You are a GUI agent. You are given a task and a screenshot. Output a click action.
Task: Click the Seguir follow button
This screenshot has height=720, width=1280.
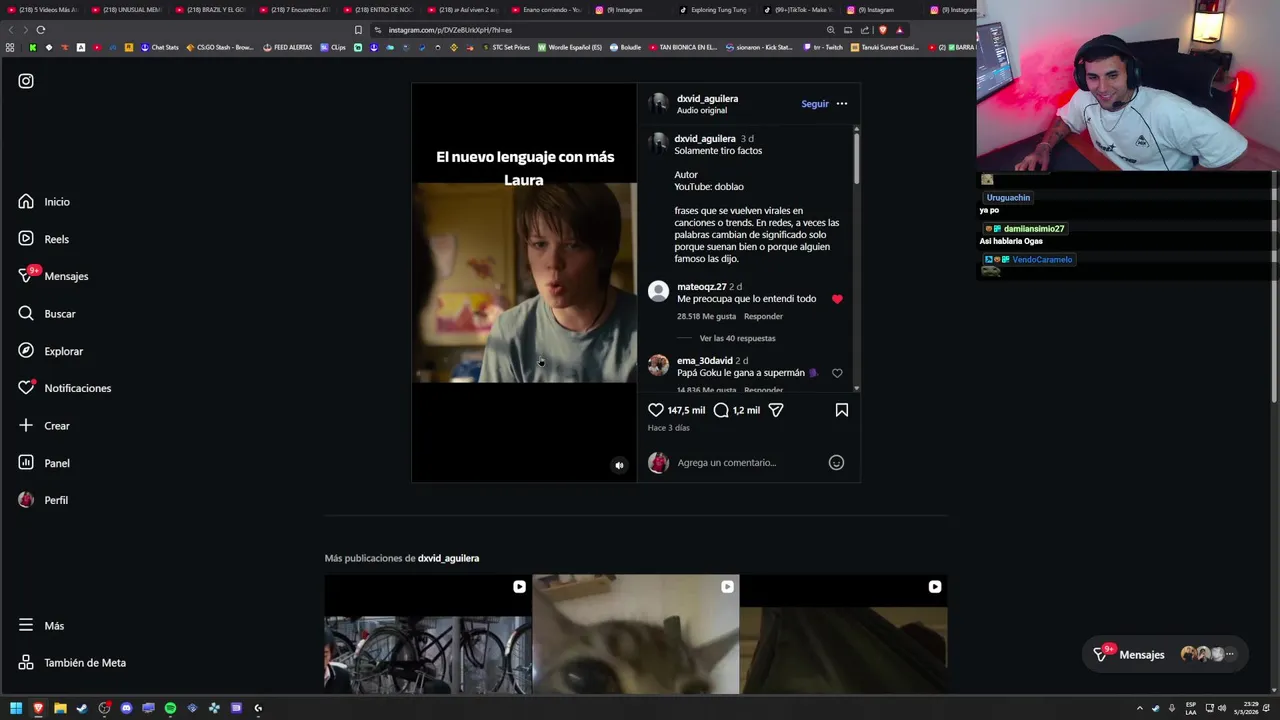point(814,104)
